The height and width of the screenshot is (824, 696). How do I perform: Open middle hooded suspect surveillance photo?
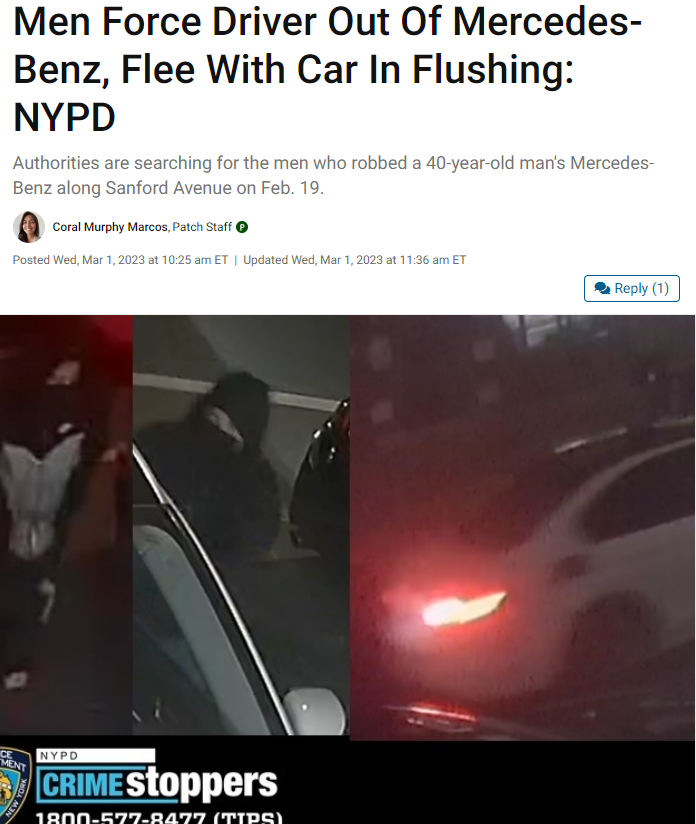241,524
